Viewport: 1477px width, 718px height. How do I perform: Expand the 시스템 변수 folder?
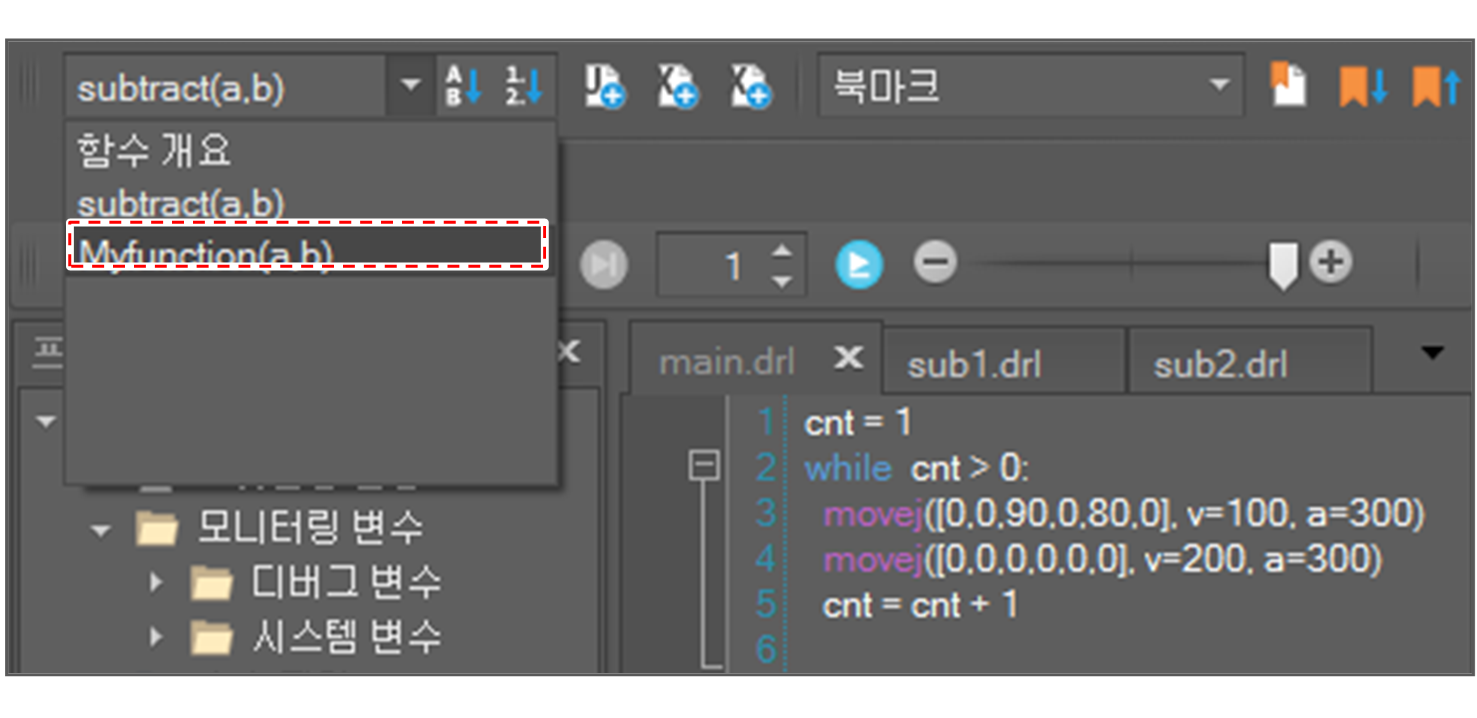pyautogui.click(x=156, y=636)
